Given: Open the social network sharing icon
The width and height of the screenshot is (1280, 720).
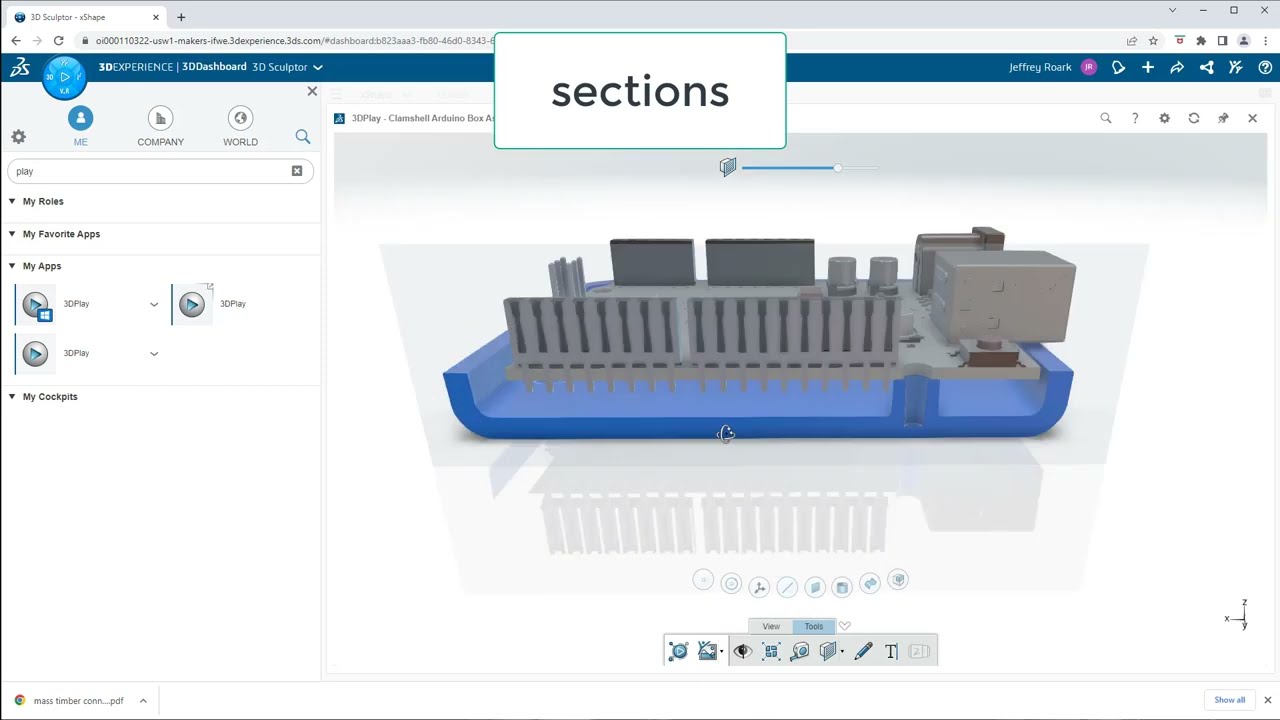Looking at the screenshot, I should [x=1207, y=67].
